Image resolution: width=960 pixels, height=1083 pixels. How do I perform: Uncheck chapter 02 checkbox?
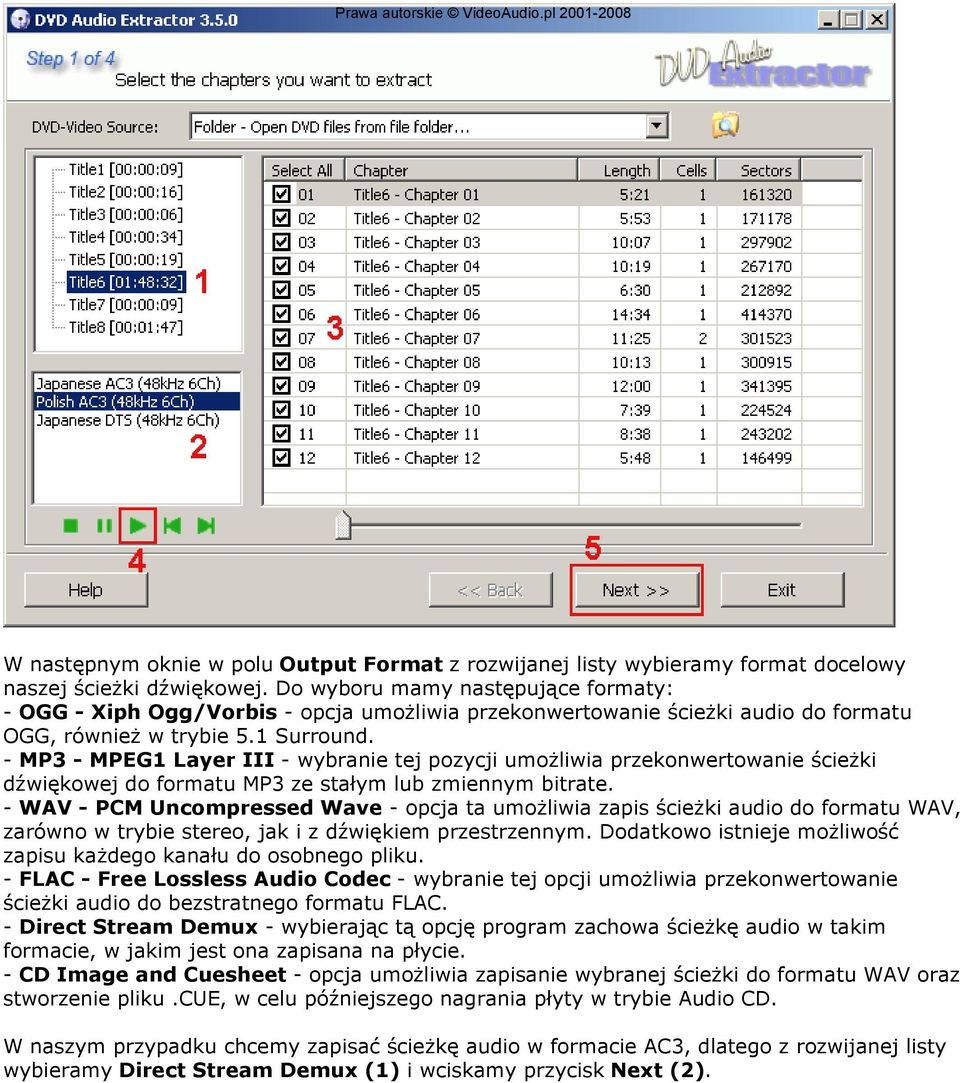pyautogui.click(x=281, y=218)
